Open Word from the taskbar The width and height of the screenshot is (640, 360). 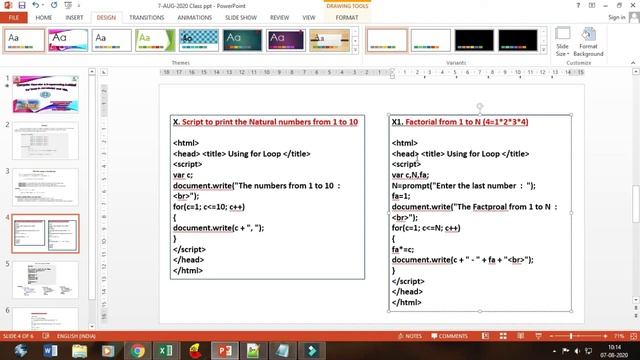pyautogui.click(x=50, y=351)
